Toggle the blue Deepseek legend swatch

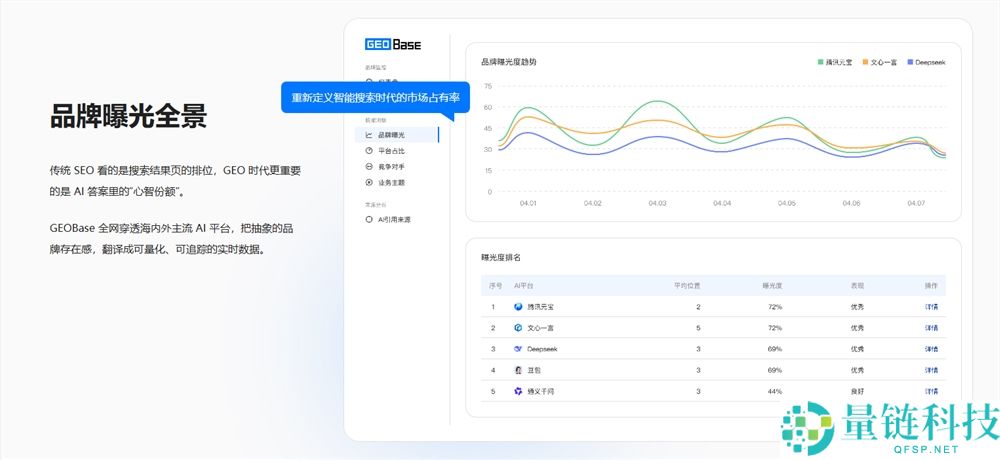click(910, 62)
